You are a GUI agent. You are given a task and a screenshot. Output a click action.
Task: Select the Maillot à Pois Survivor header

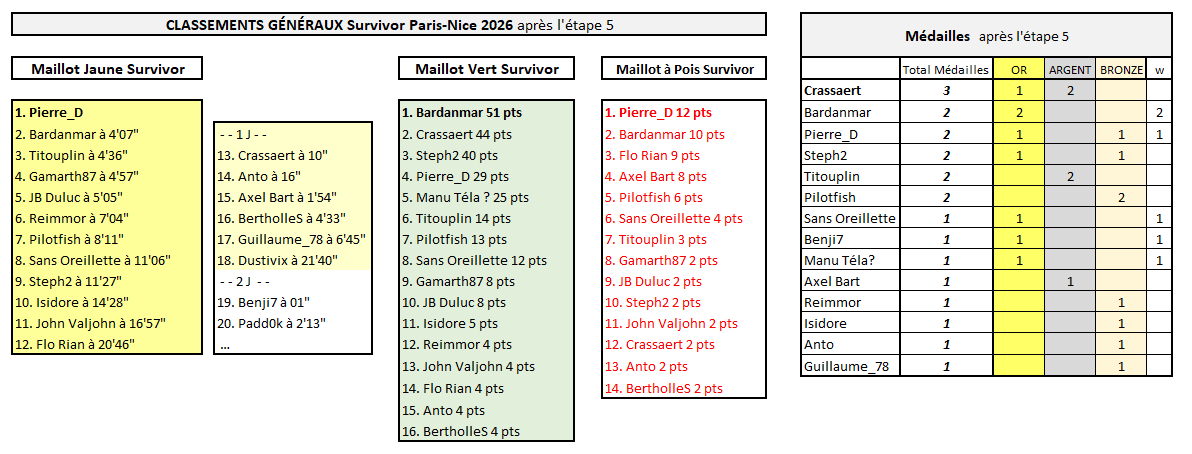[684, 69]
